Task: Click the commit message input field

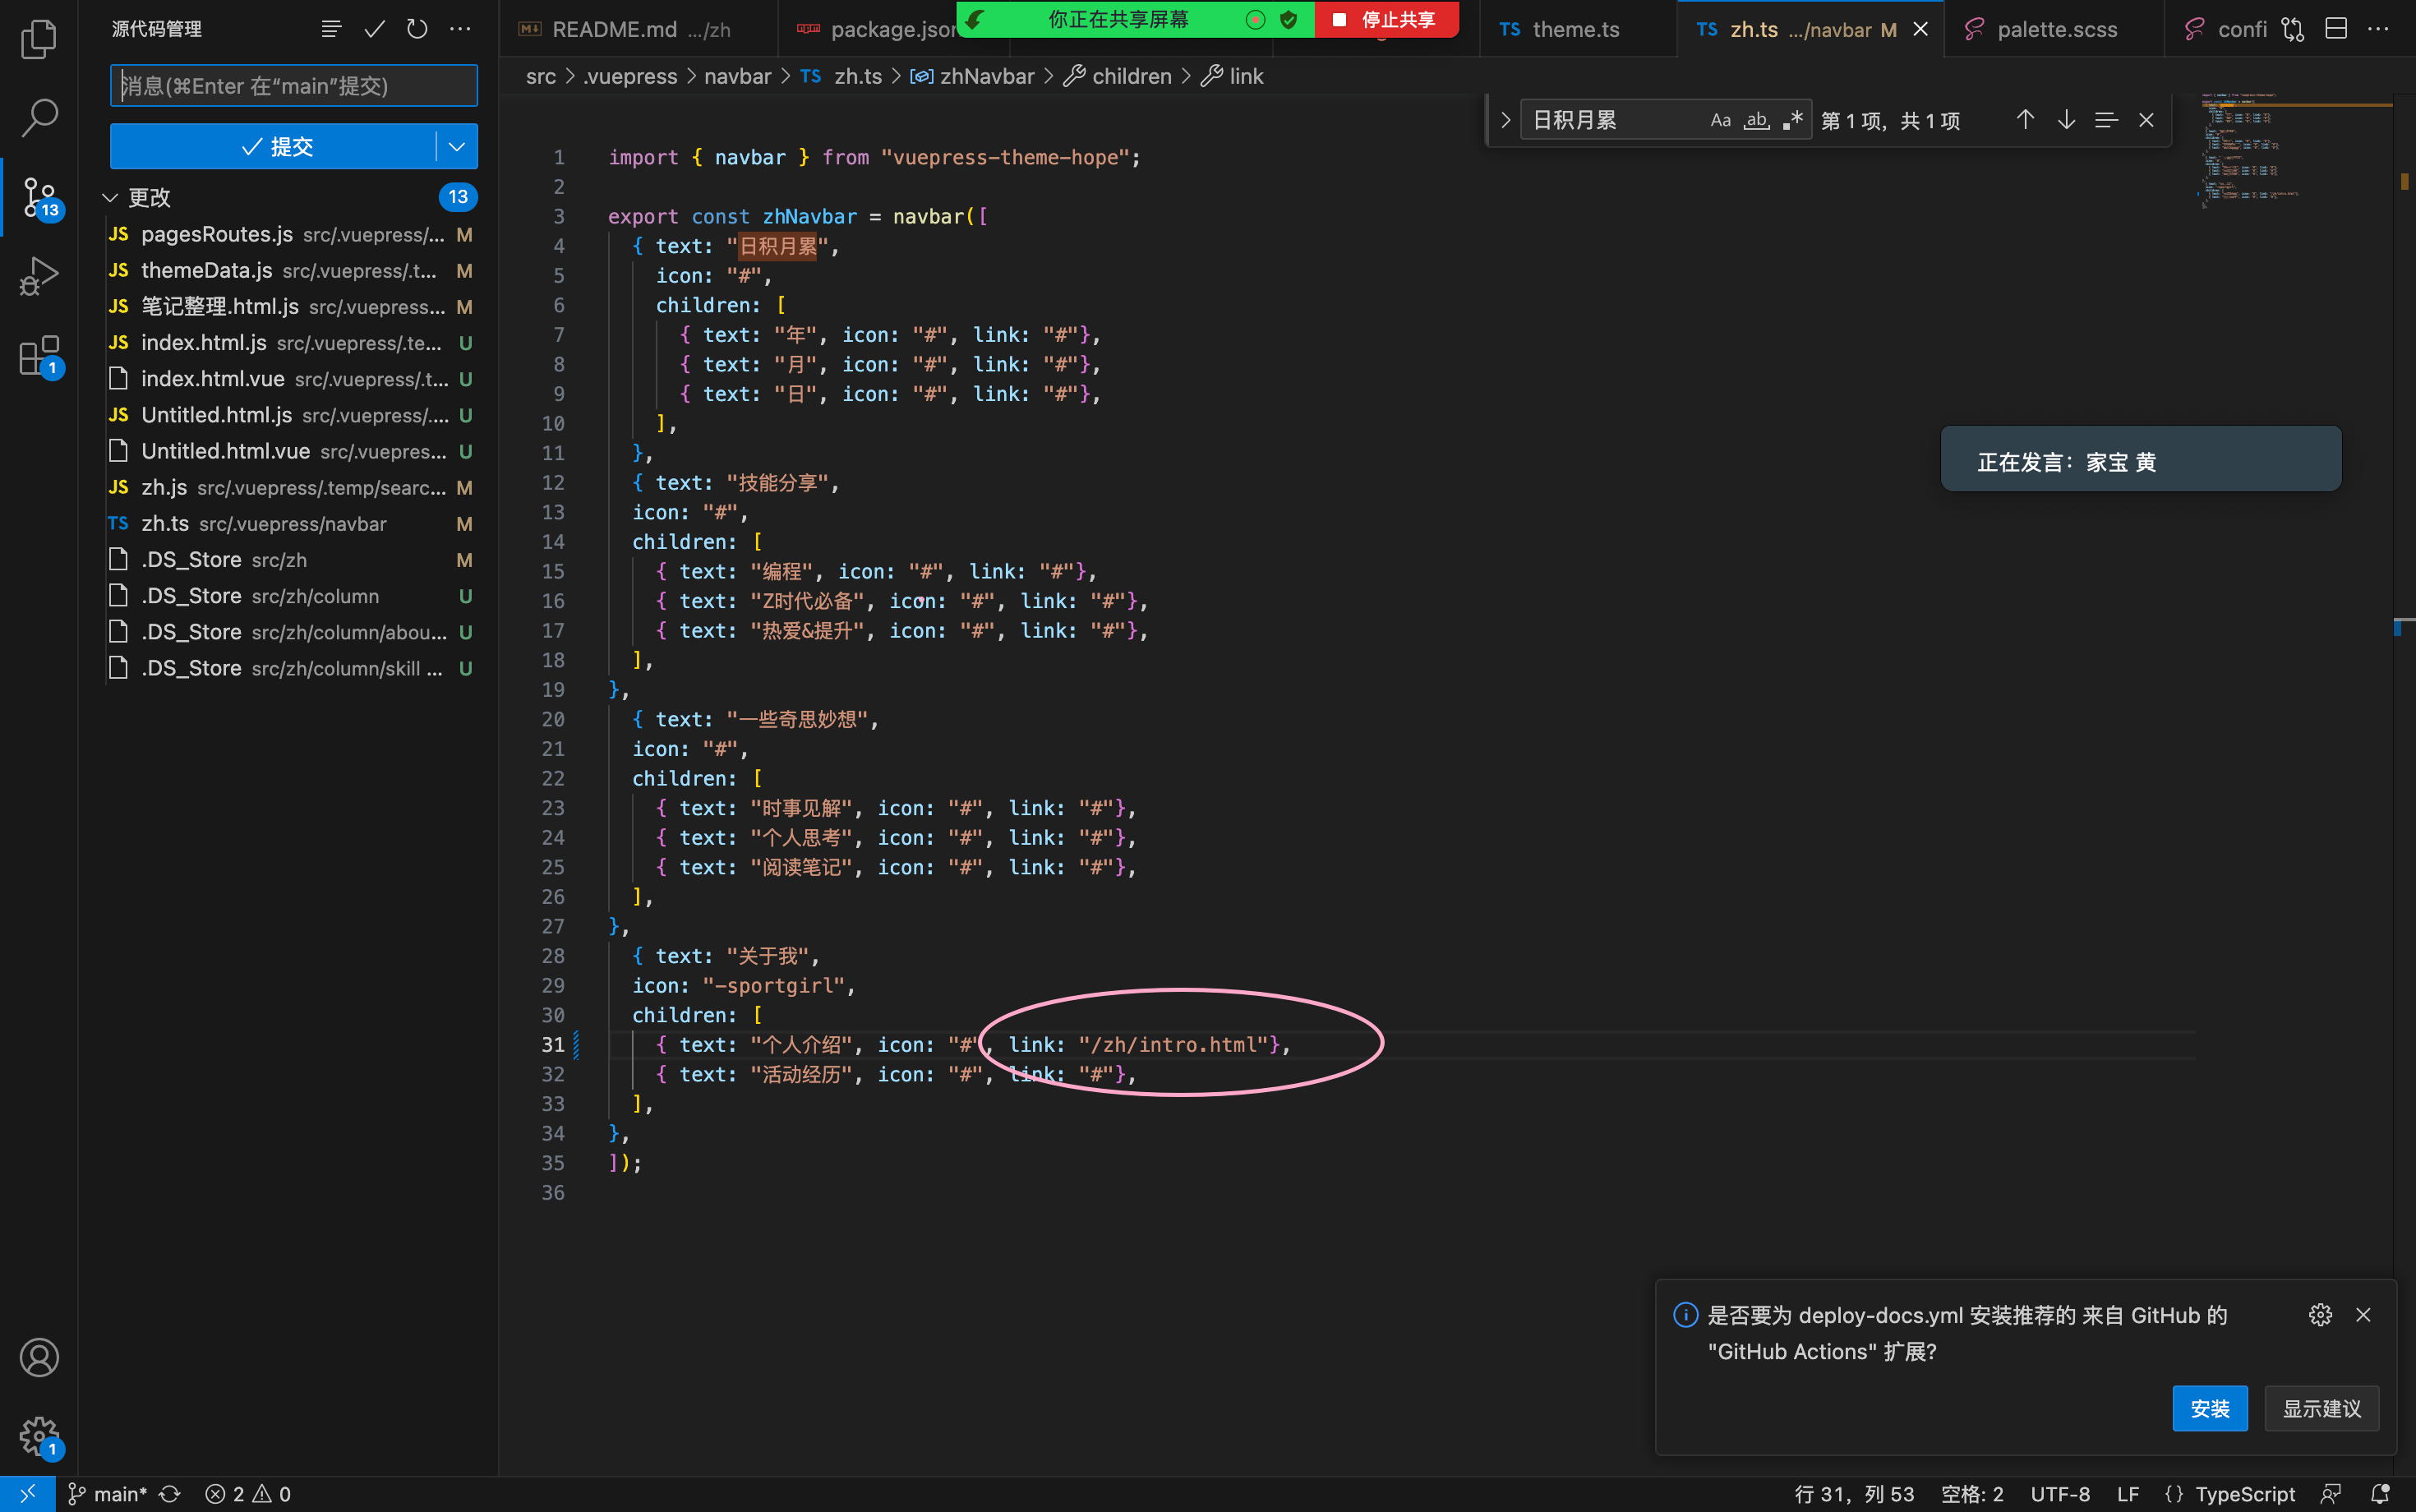Action: (x=294, y=86)
